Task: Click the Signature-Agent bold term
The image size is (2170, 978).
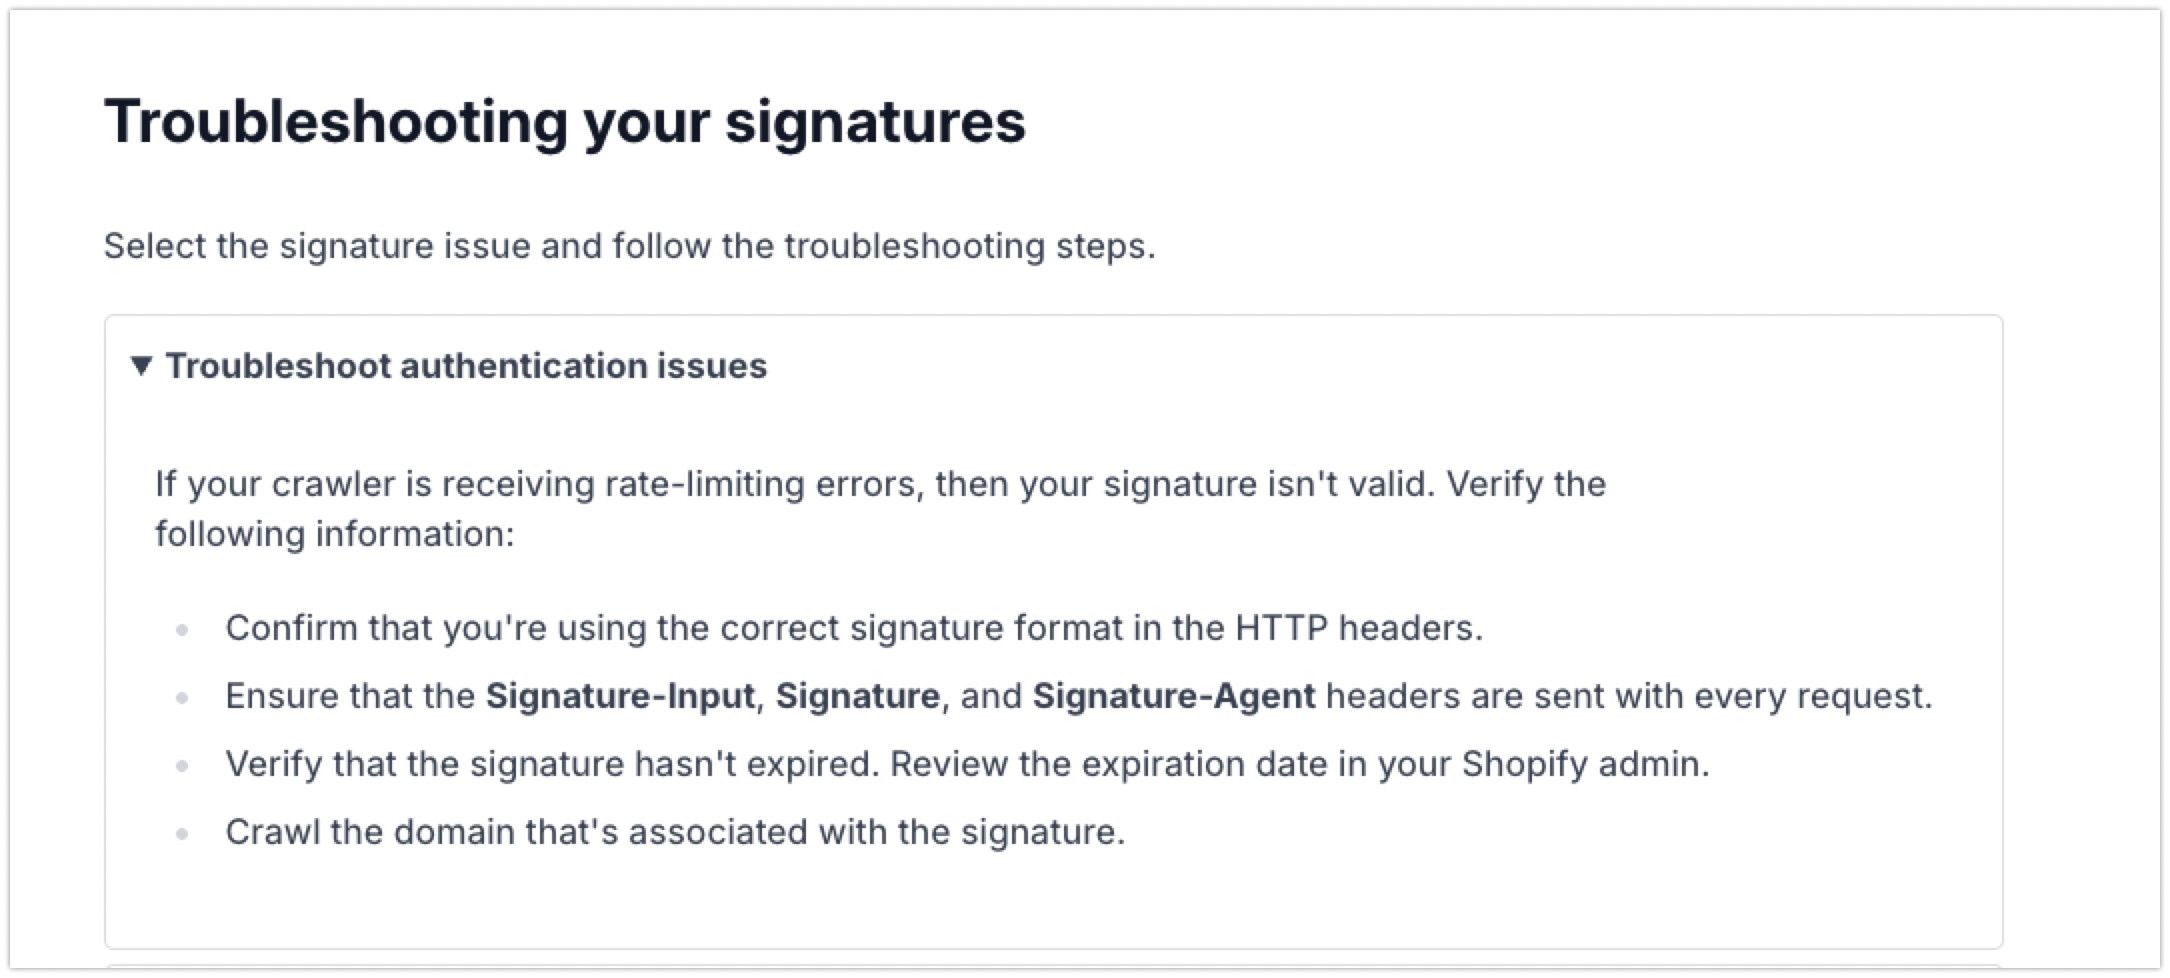Action: point(1174,696)
